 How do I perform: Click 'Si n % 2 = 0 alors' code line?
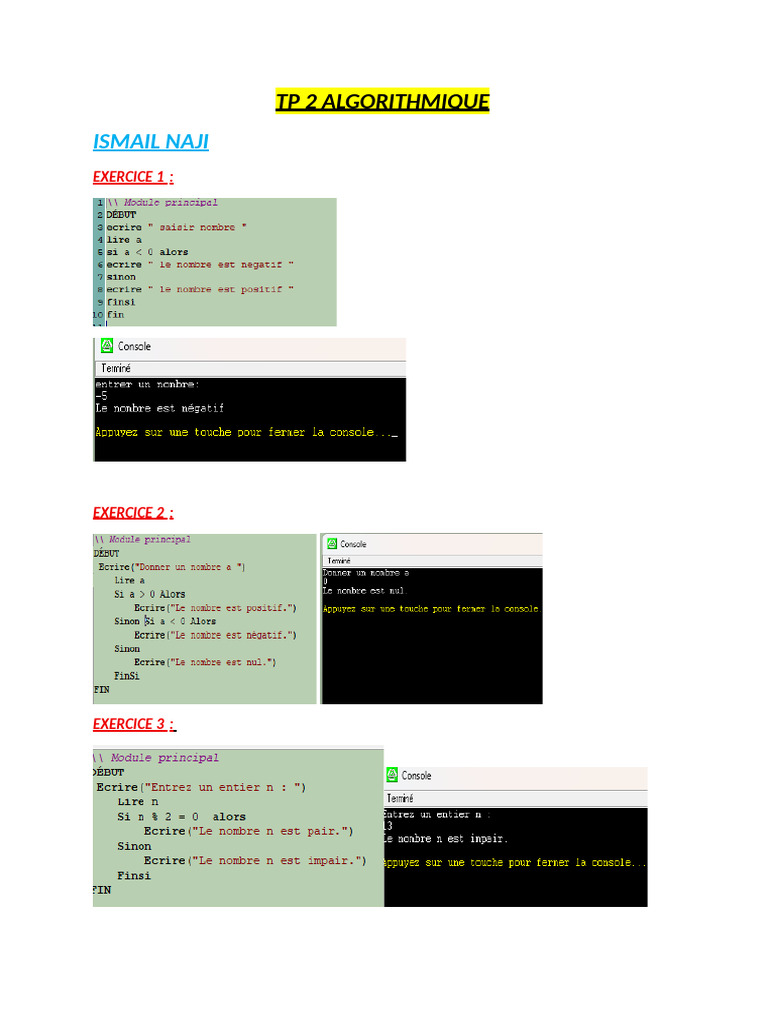pyautogui.click(x=182, y=816)
